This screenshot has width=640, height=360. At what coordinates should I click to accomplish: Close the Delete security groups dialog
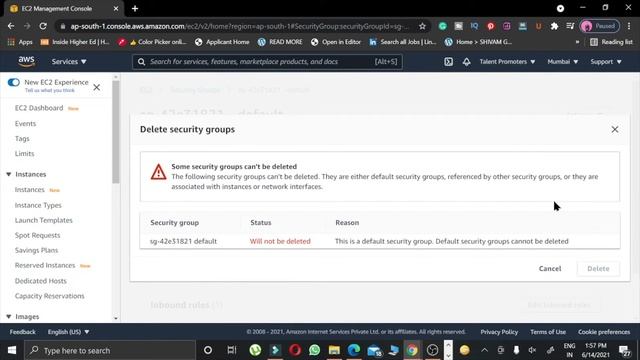point(615,129)
